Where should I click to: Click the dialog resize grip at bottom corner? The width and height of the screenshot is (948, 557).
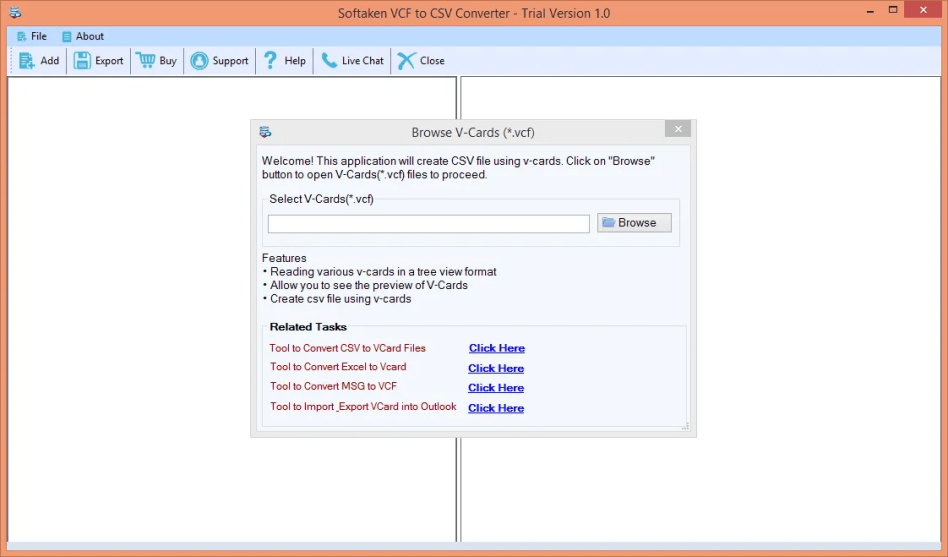685,426
